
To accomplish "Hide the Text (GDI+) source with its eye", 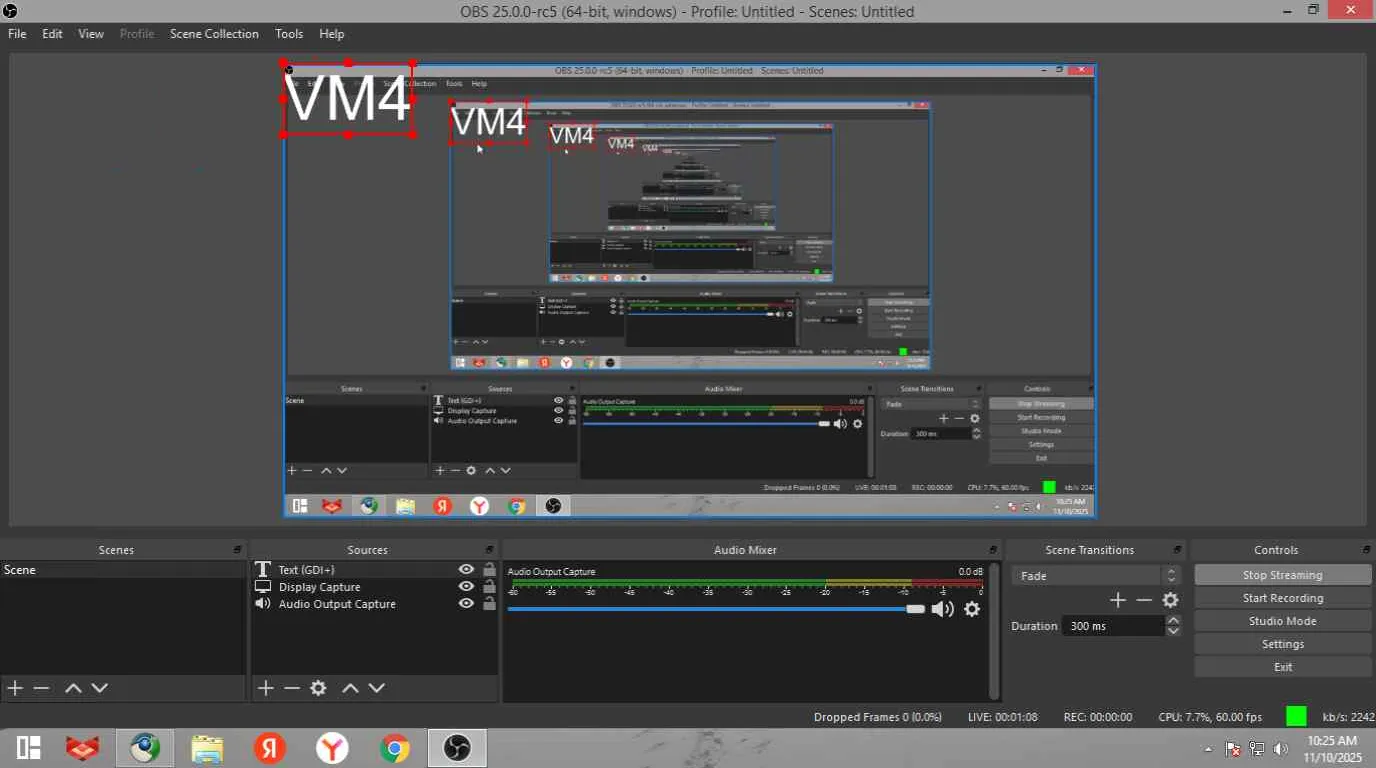I will 466,570.
